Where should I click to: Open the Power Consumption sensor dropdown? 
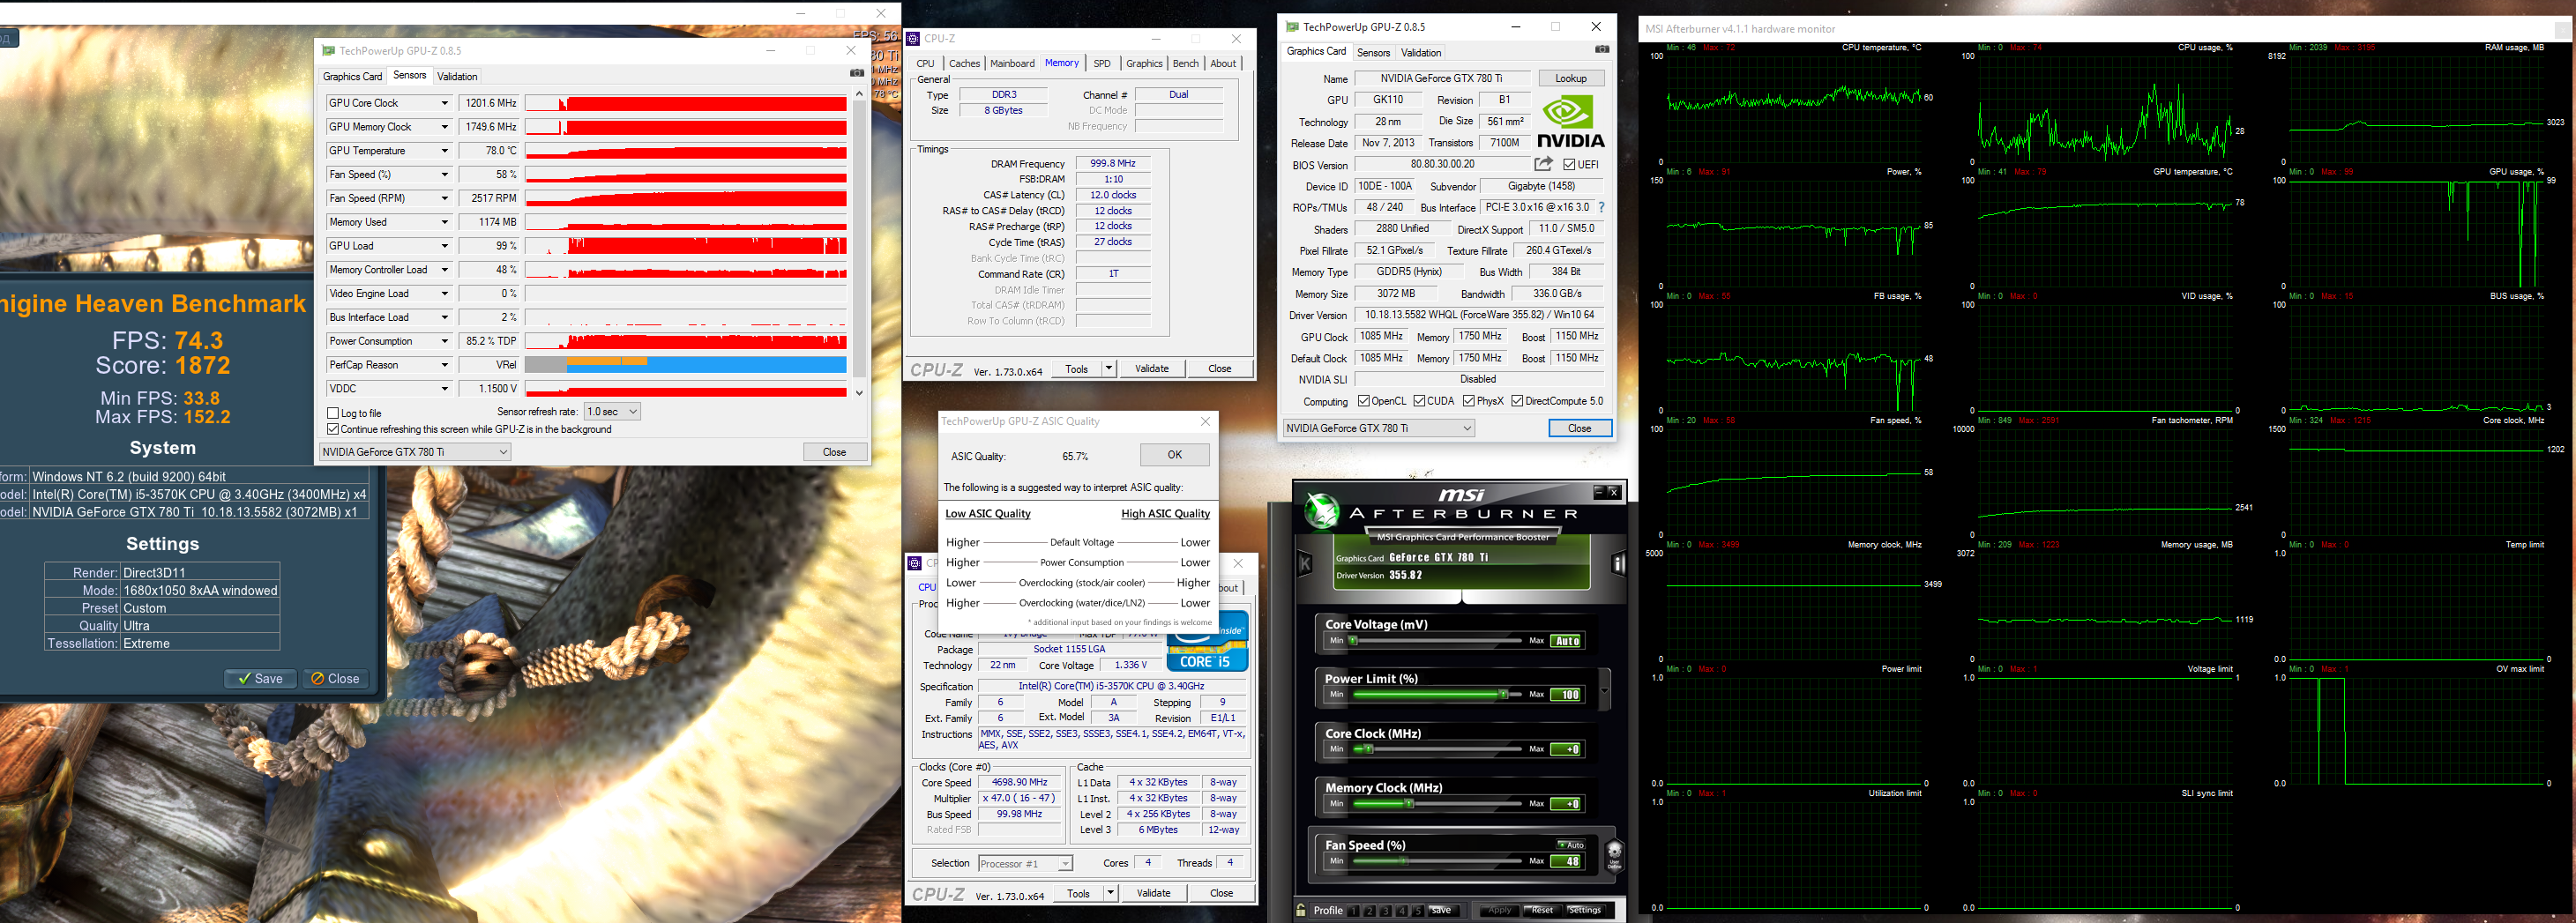click(x=444, y=341)
